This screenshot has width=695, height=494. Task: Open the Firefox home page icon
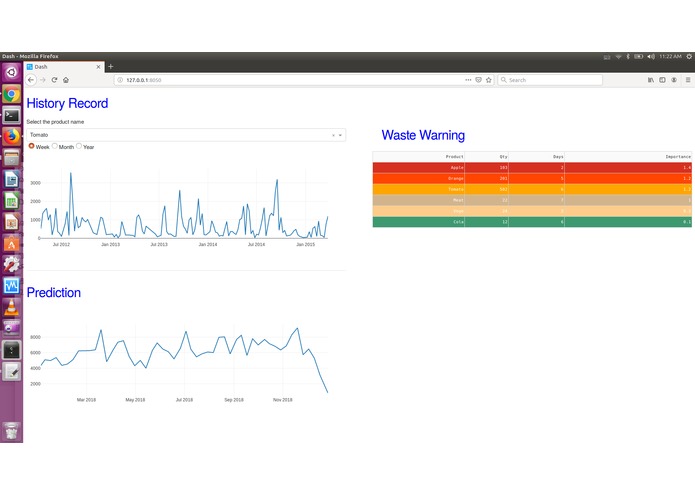[66, 80]
